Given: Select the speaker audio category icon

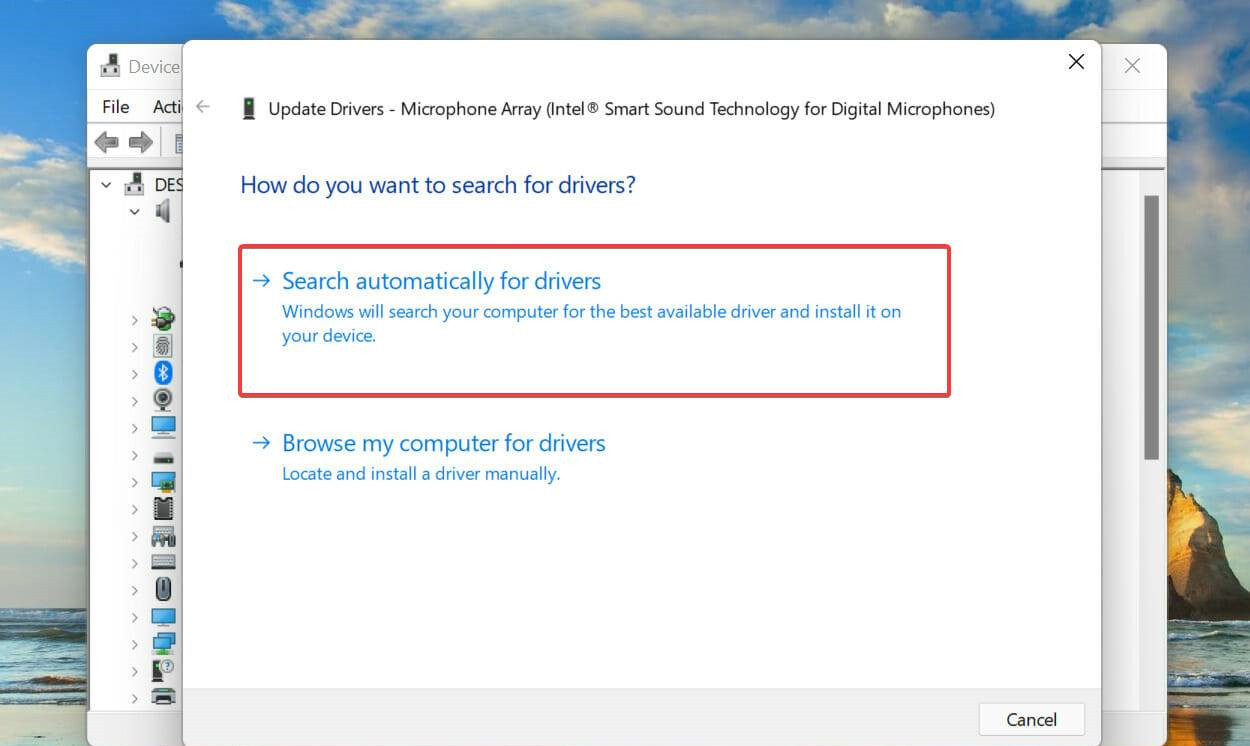Looking at the screenshot, I should [x=163, y=211].
